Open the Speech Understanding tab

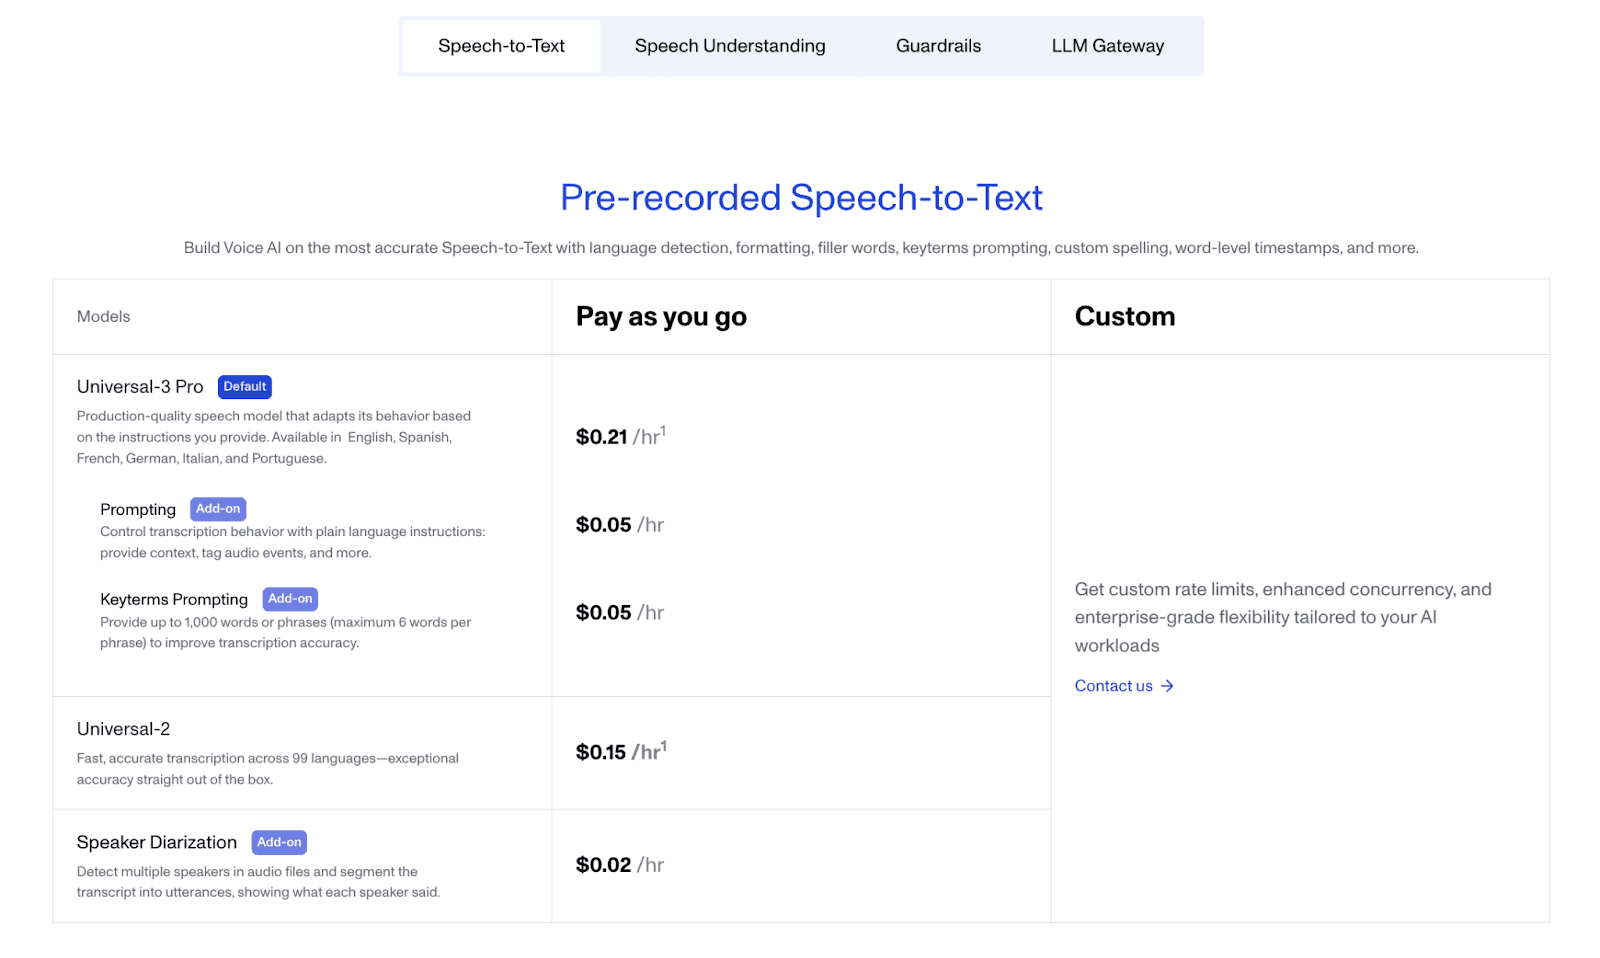click(x=730, y=46)
